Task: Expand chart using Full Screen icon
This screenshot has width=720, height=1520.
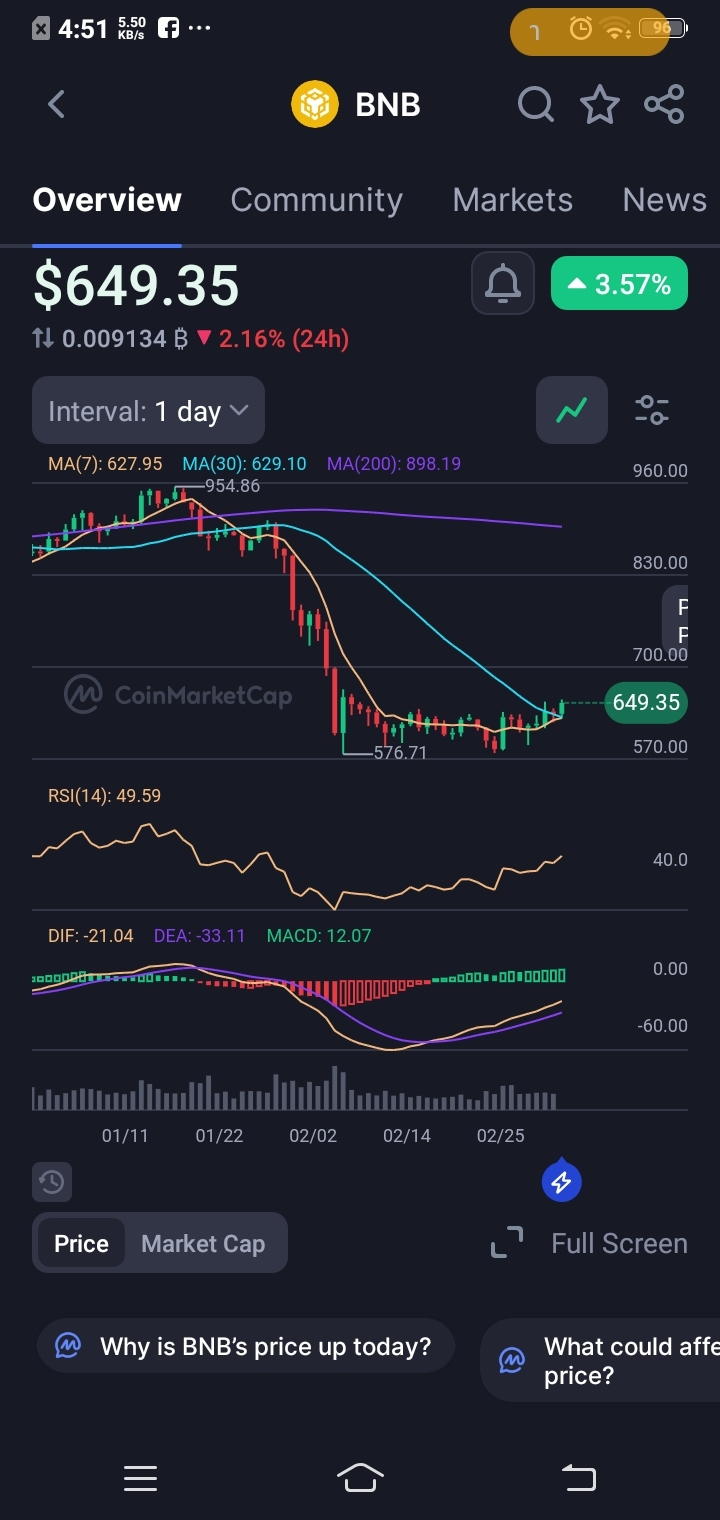Action: pos(507,1243)
